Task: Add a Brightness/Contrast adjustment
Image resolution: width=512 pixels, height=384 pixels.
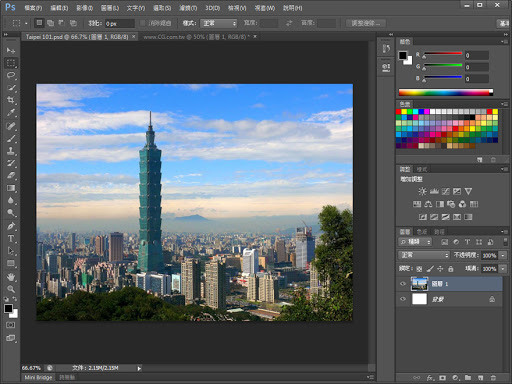Action: (422, 191)
